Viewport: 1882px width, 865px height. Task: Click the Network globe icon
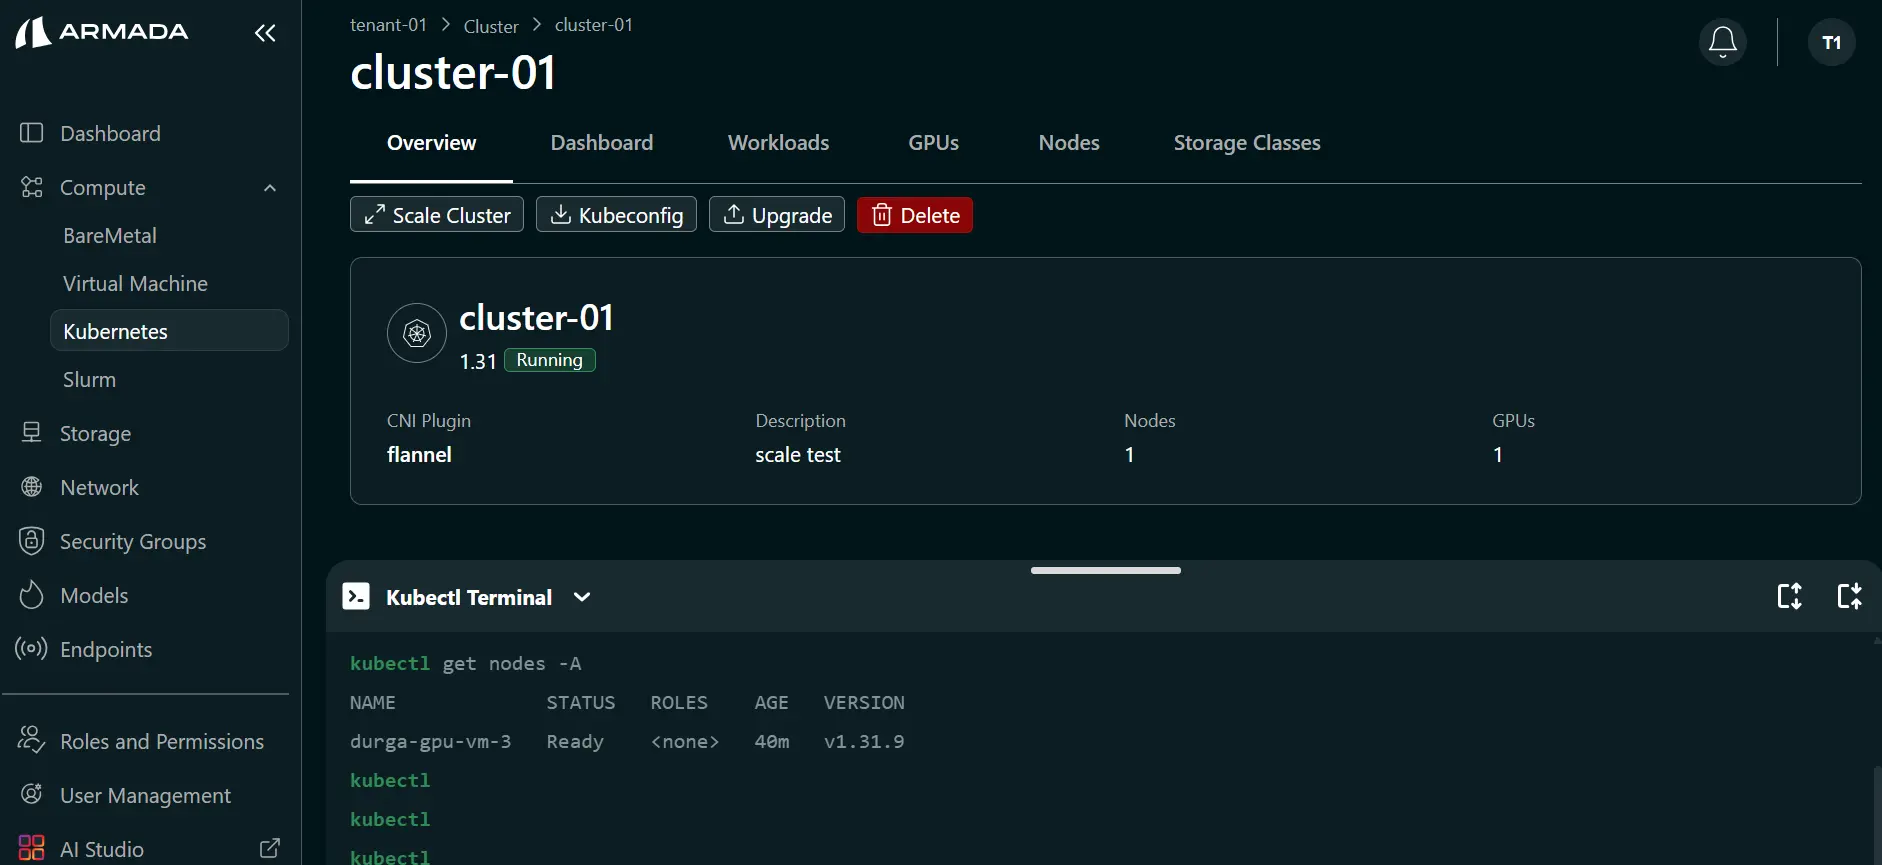click(x=32, y=487)
